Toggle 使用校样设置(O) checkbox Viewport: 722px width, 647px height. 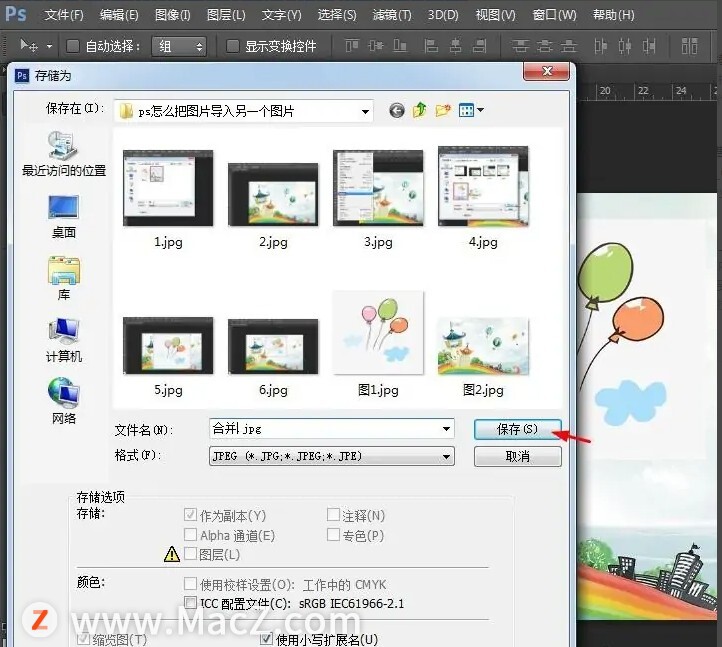(190, 584)
